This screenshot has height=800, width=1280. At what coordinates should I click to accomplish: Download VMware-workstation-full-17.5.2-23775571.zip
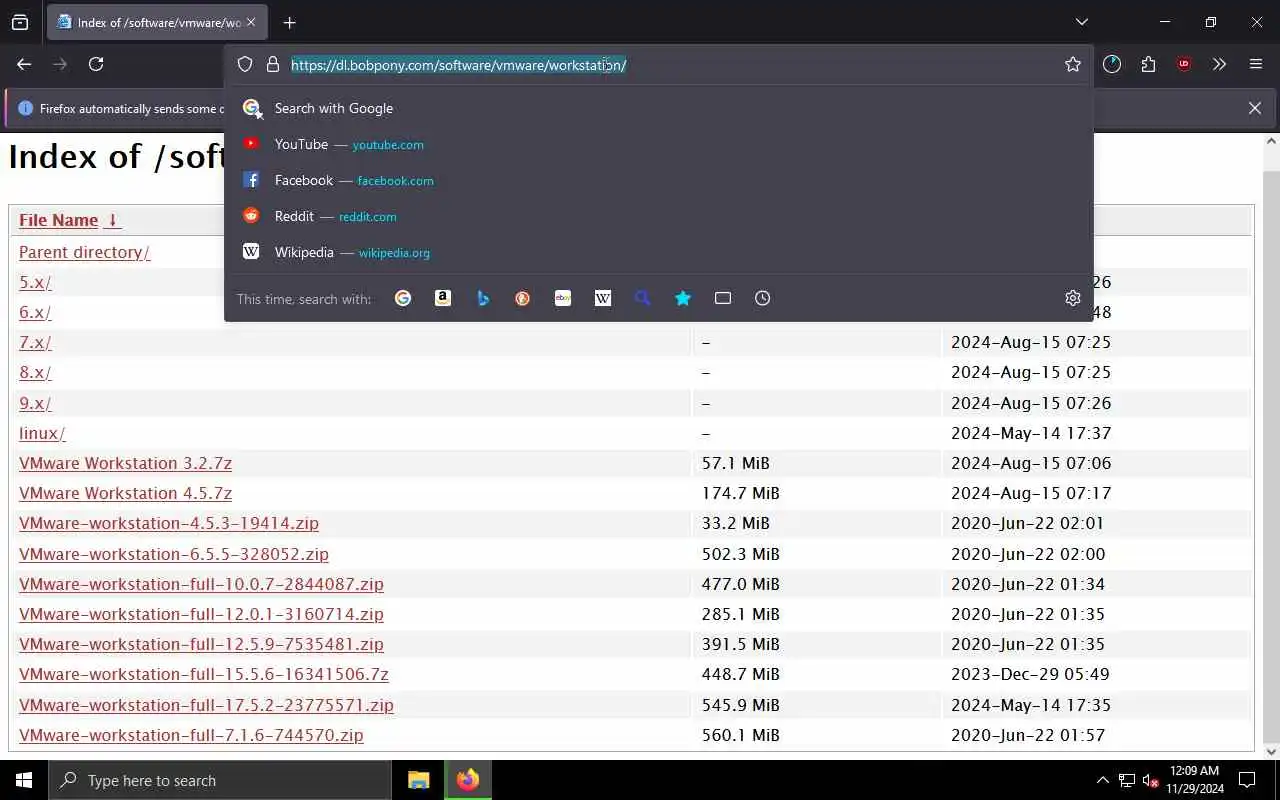pos(206,705)
